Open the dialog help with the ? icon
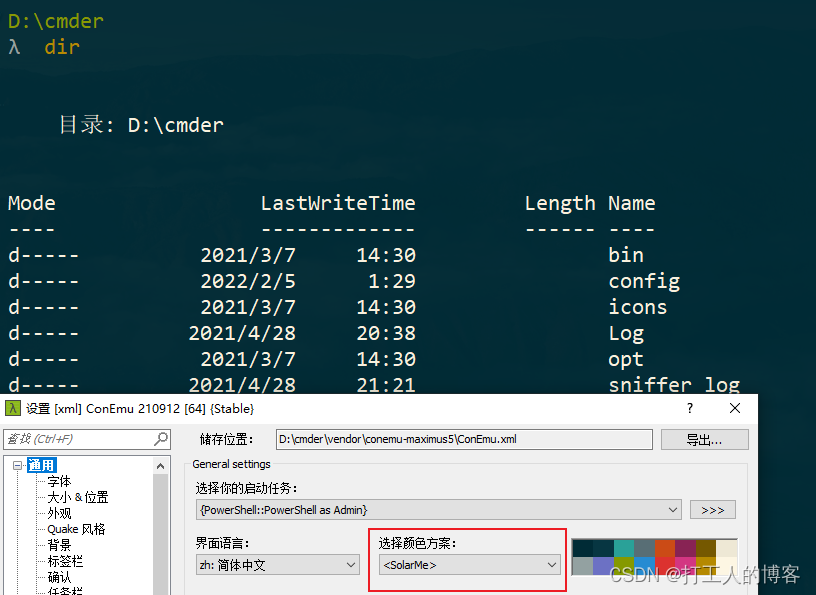This screenshot has height=595, width=816. click(x=689, y=408)
